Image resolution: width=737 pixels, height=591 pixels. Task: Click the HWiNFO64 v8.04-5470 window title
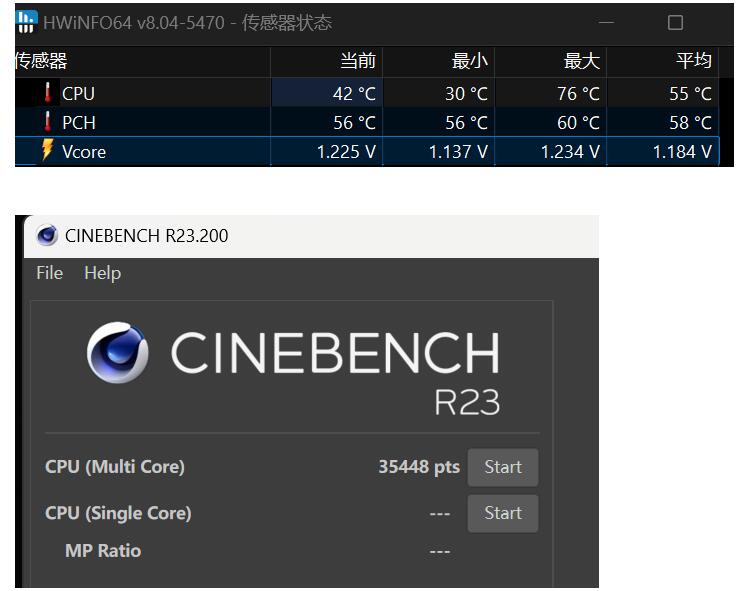coord(188,23)
